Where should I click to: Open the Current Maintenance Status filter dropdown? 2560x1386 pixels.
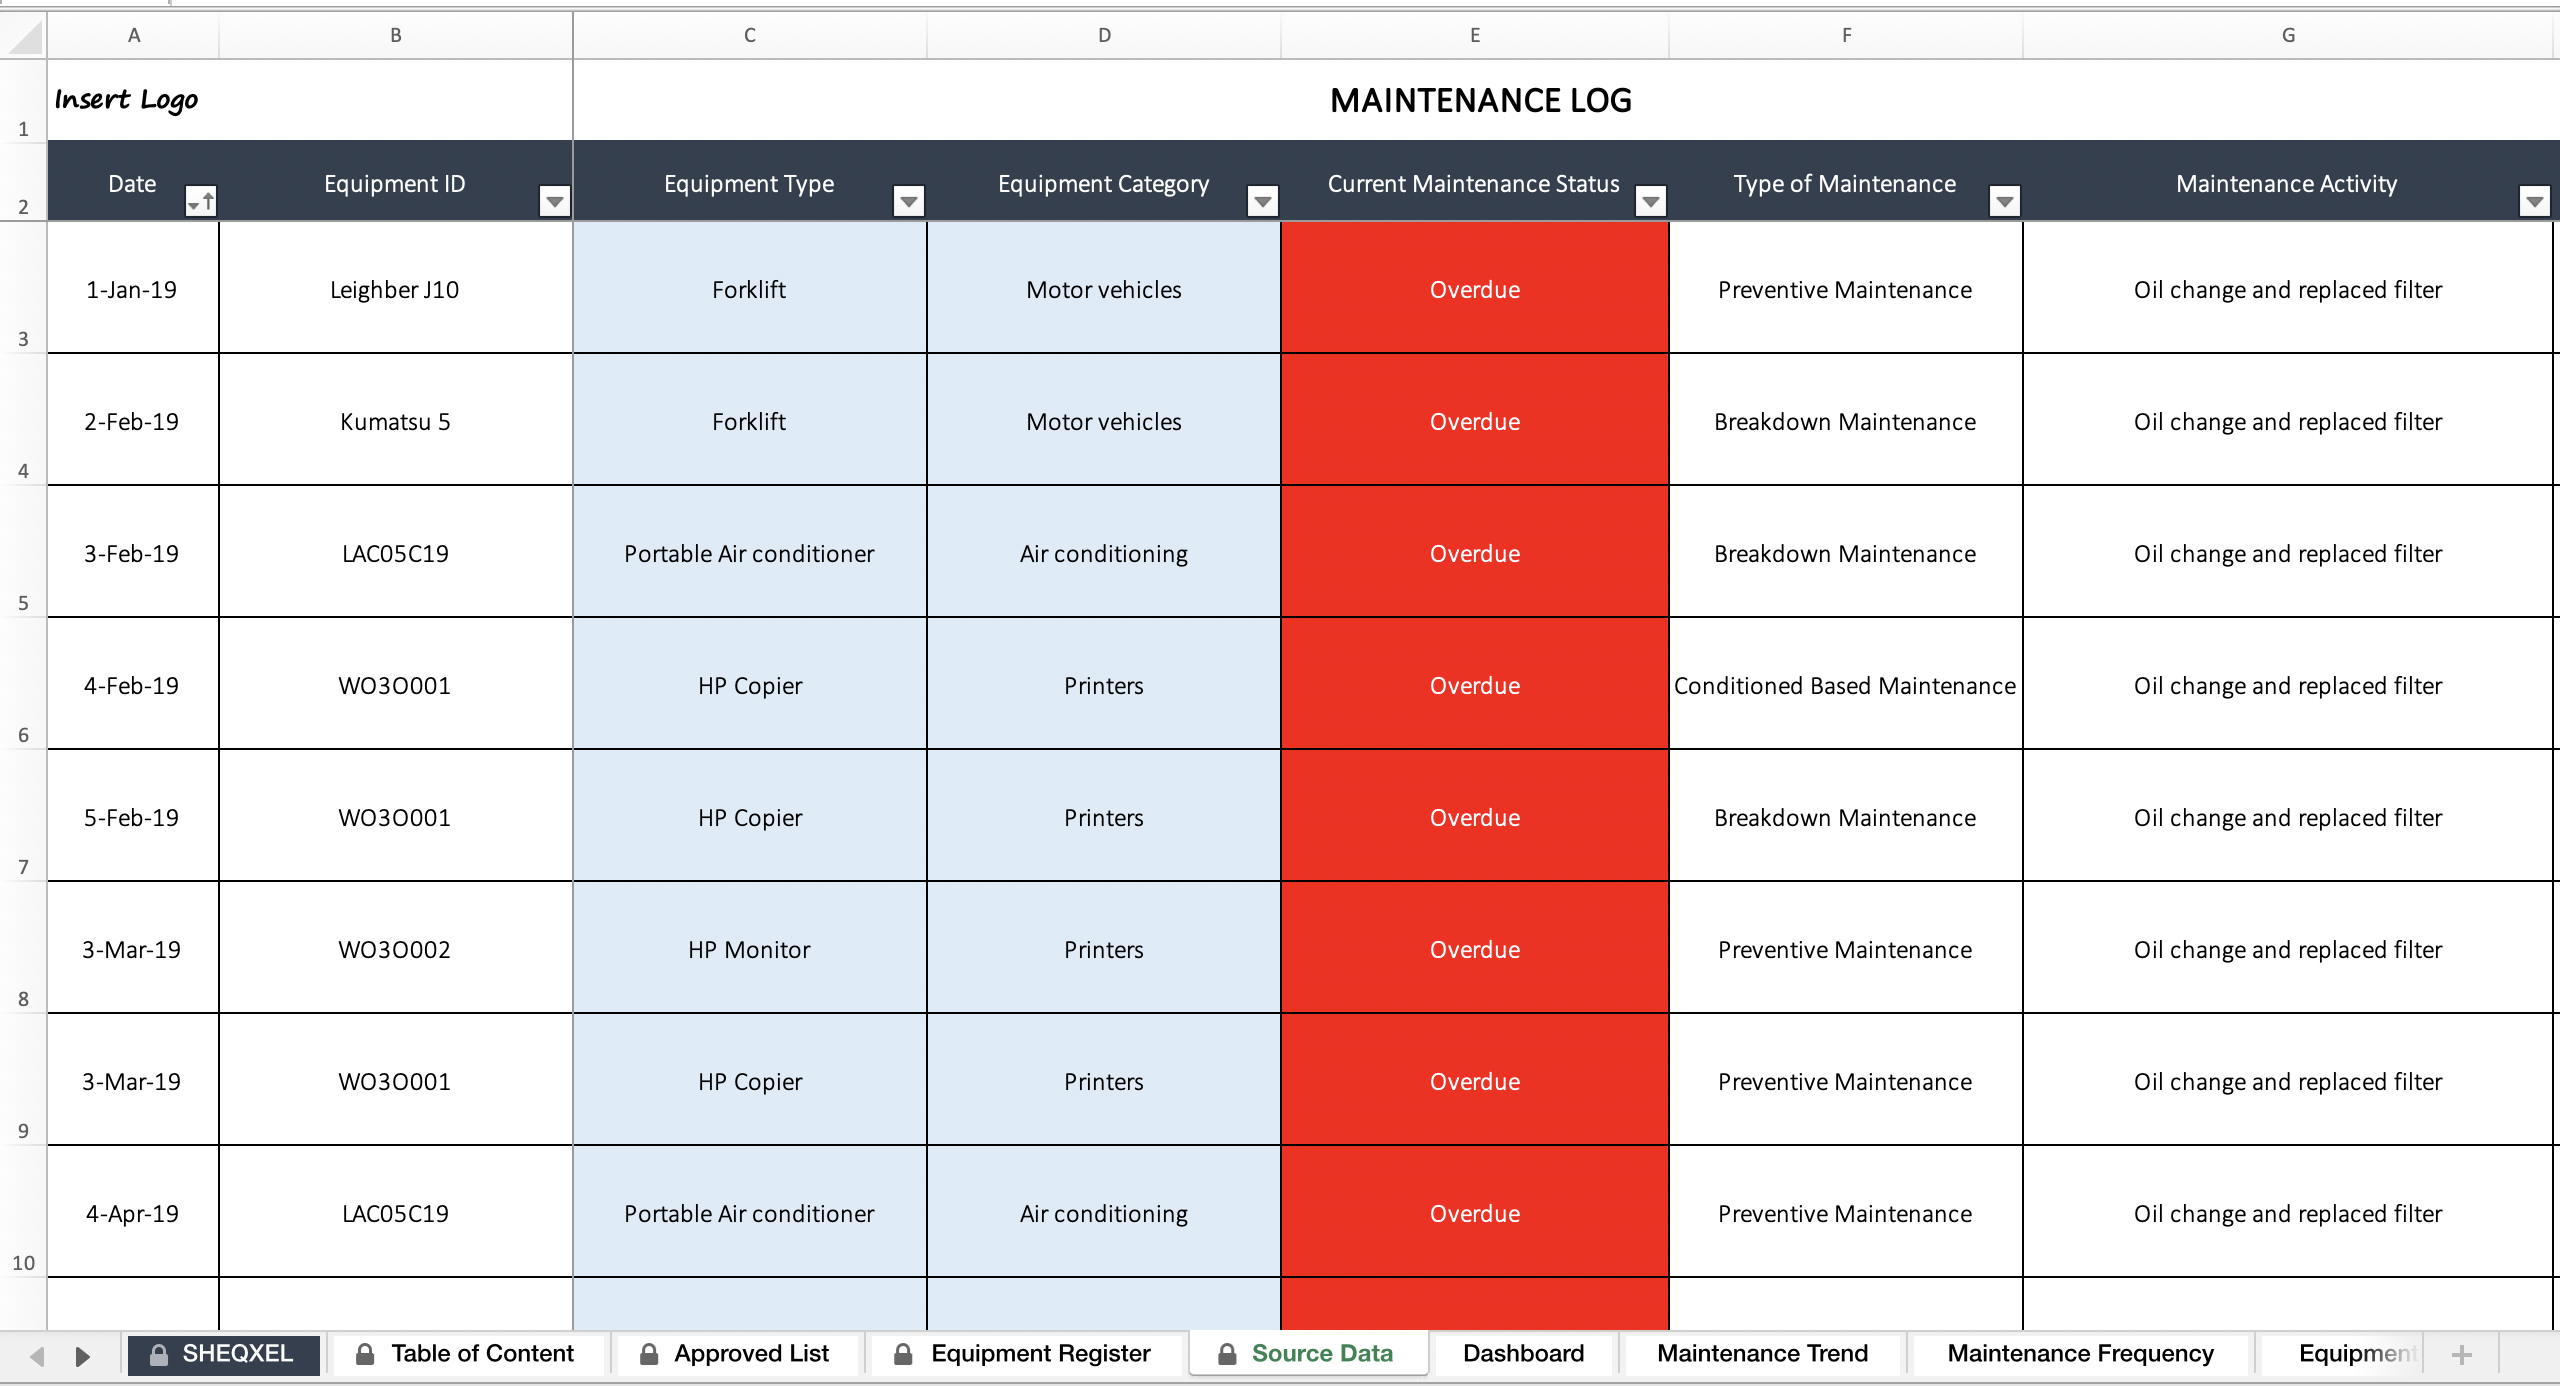(1651, 202)
